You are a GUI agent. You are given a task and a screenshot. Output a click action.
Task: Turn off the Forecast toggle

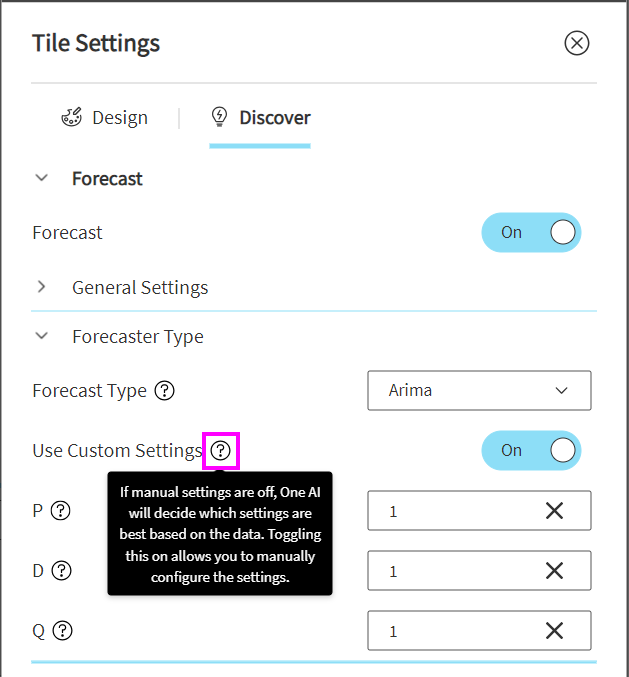(x=531, y=233)
